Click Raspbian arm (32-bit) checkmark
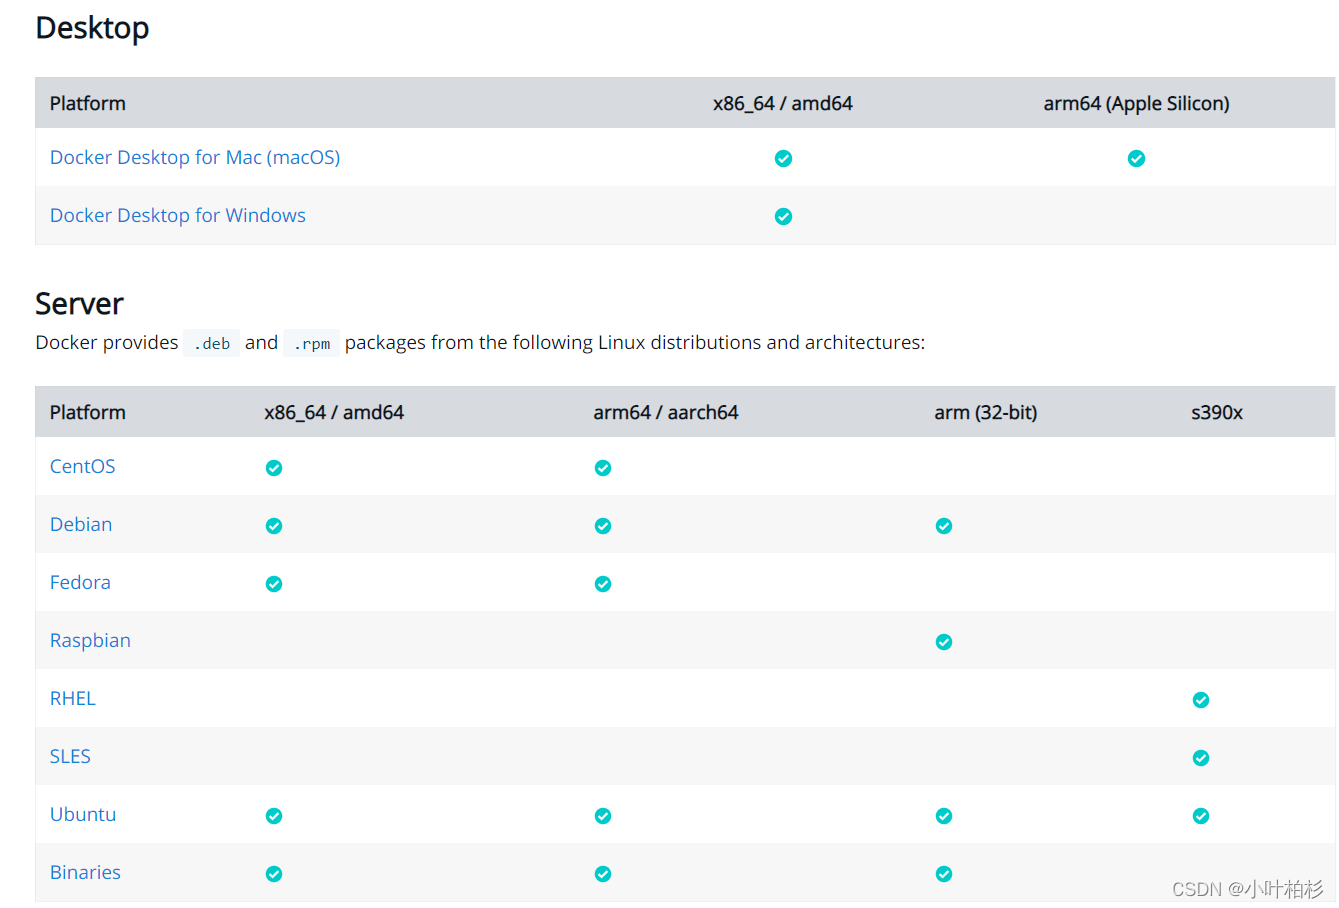This screenshot has width=1339, height=908. [x=944, y=642]
